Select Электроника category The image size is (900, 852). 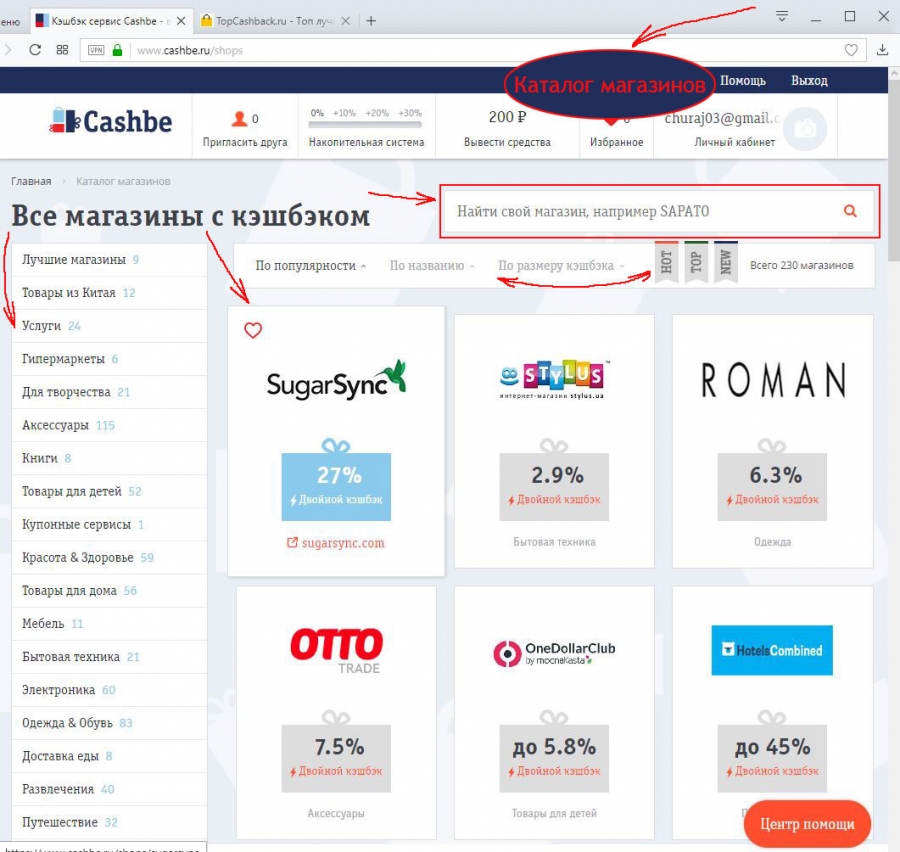[109, 690]
